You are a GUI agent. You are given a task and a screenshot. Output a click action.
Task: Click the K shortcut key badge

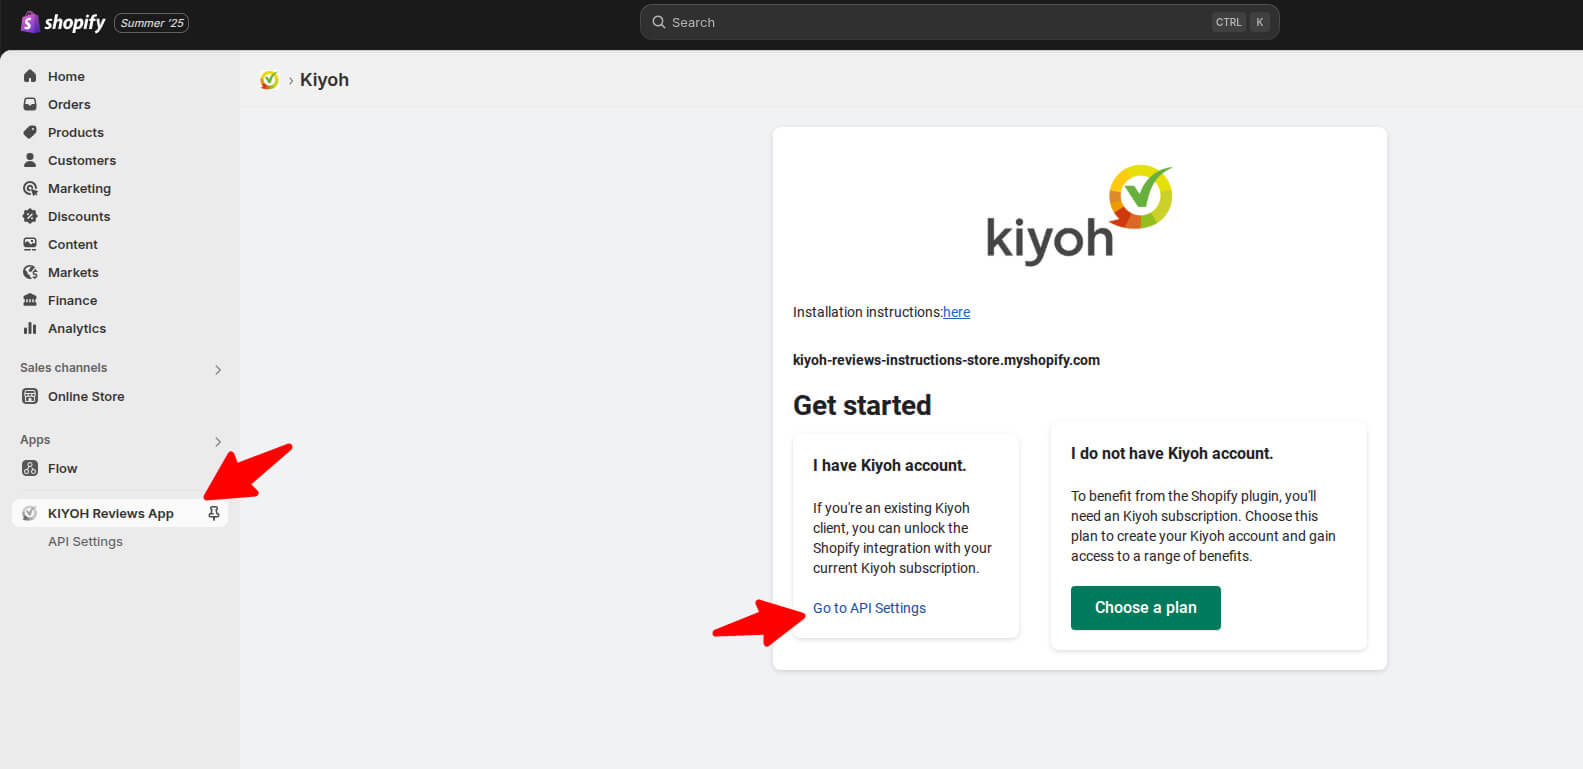(1260, 22)
